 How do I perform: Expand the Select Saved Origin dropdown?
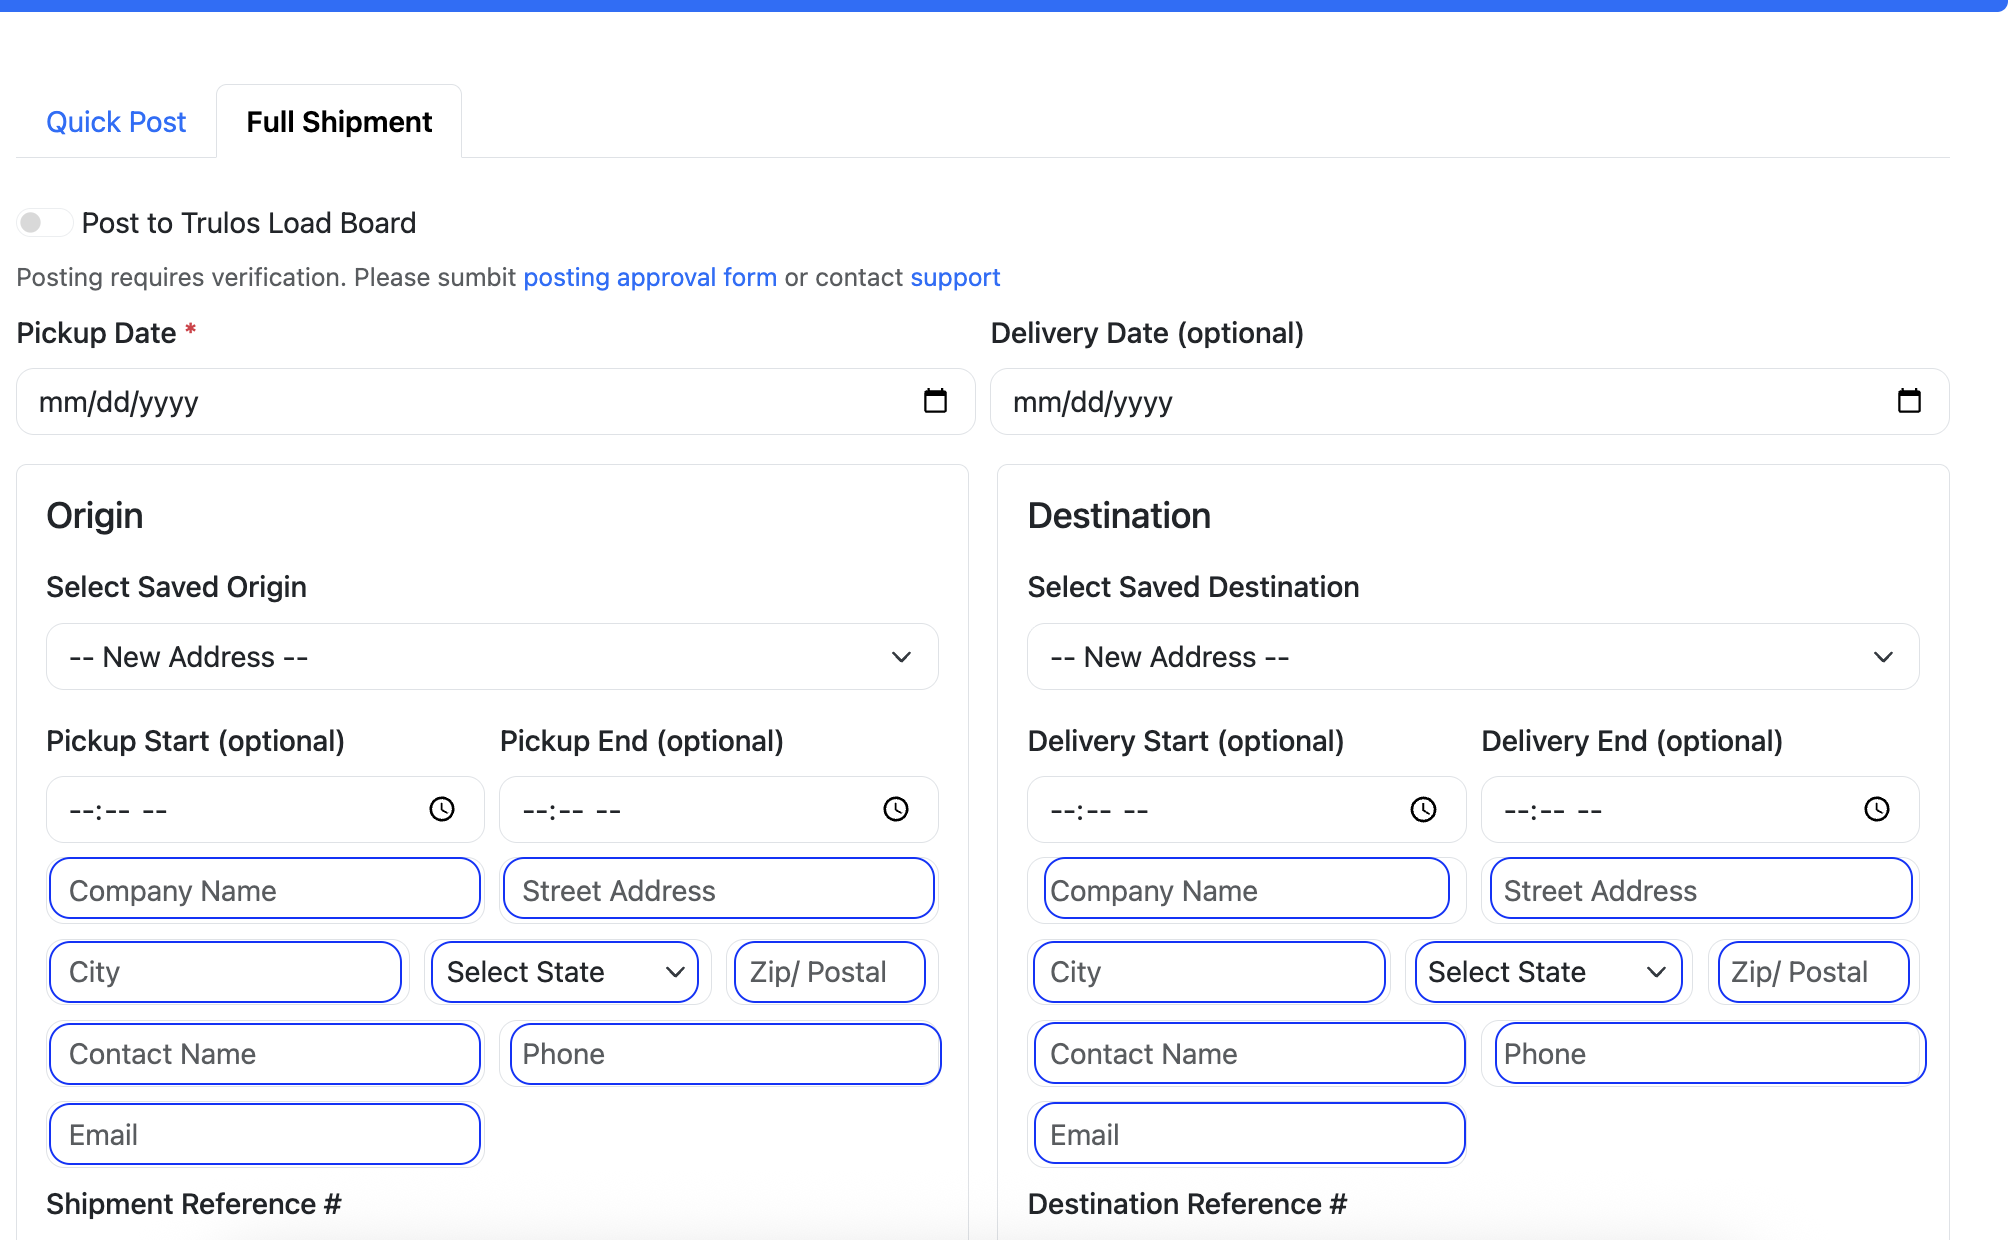(900, 657)
